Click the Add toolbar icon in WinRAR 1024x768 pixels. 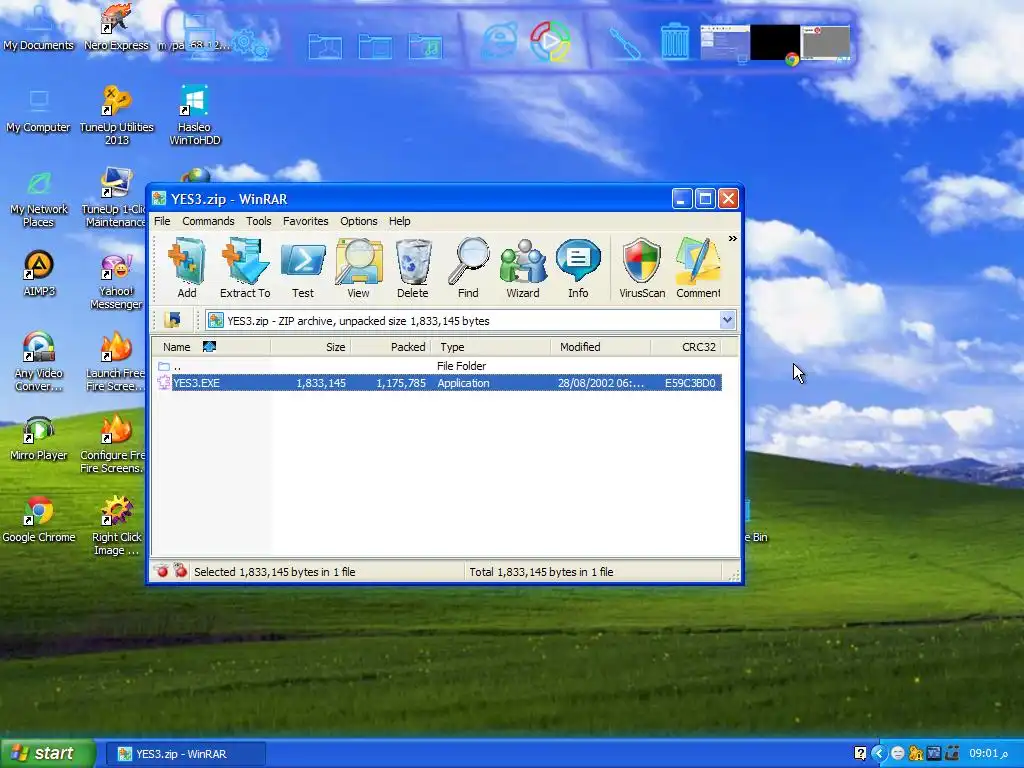(x=187, y=268)
